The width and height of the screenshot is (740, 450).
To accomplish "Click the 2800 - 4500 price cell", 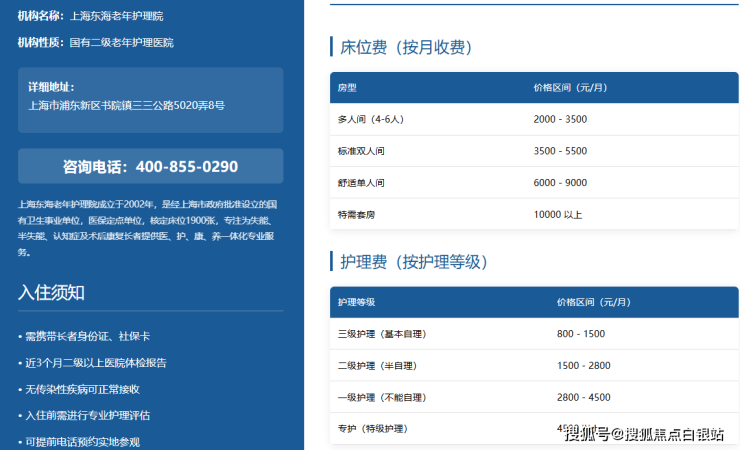I will pyautogui.click(x=583, y=397).
